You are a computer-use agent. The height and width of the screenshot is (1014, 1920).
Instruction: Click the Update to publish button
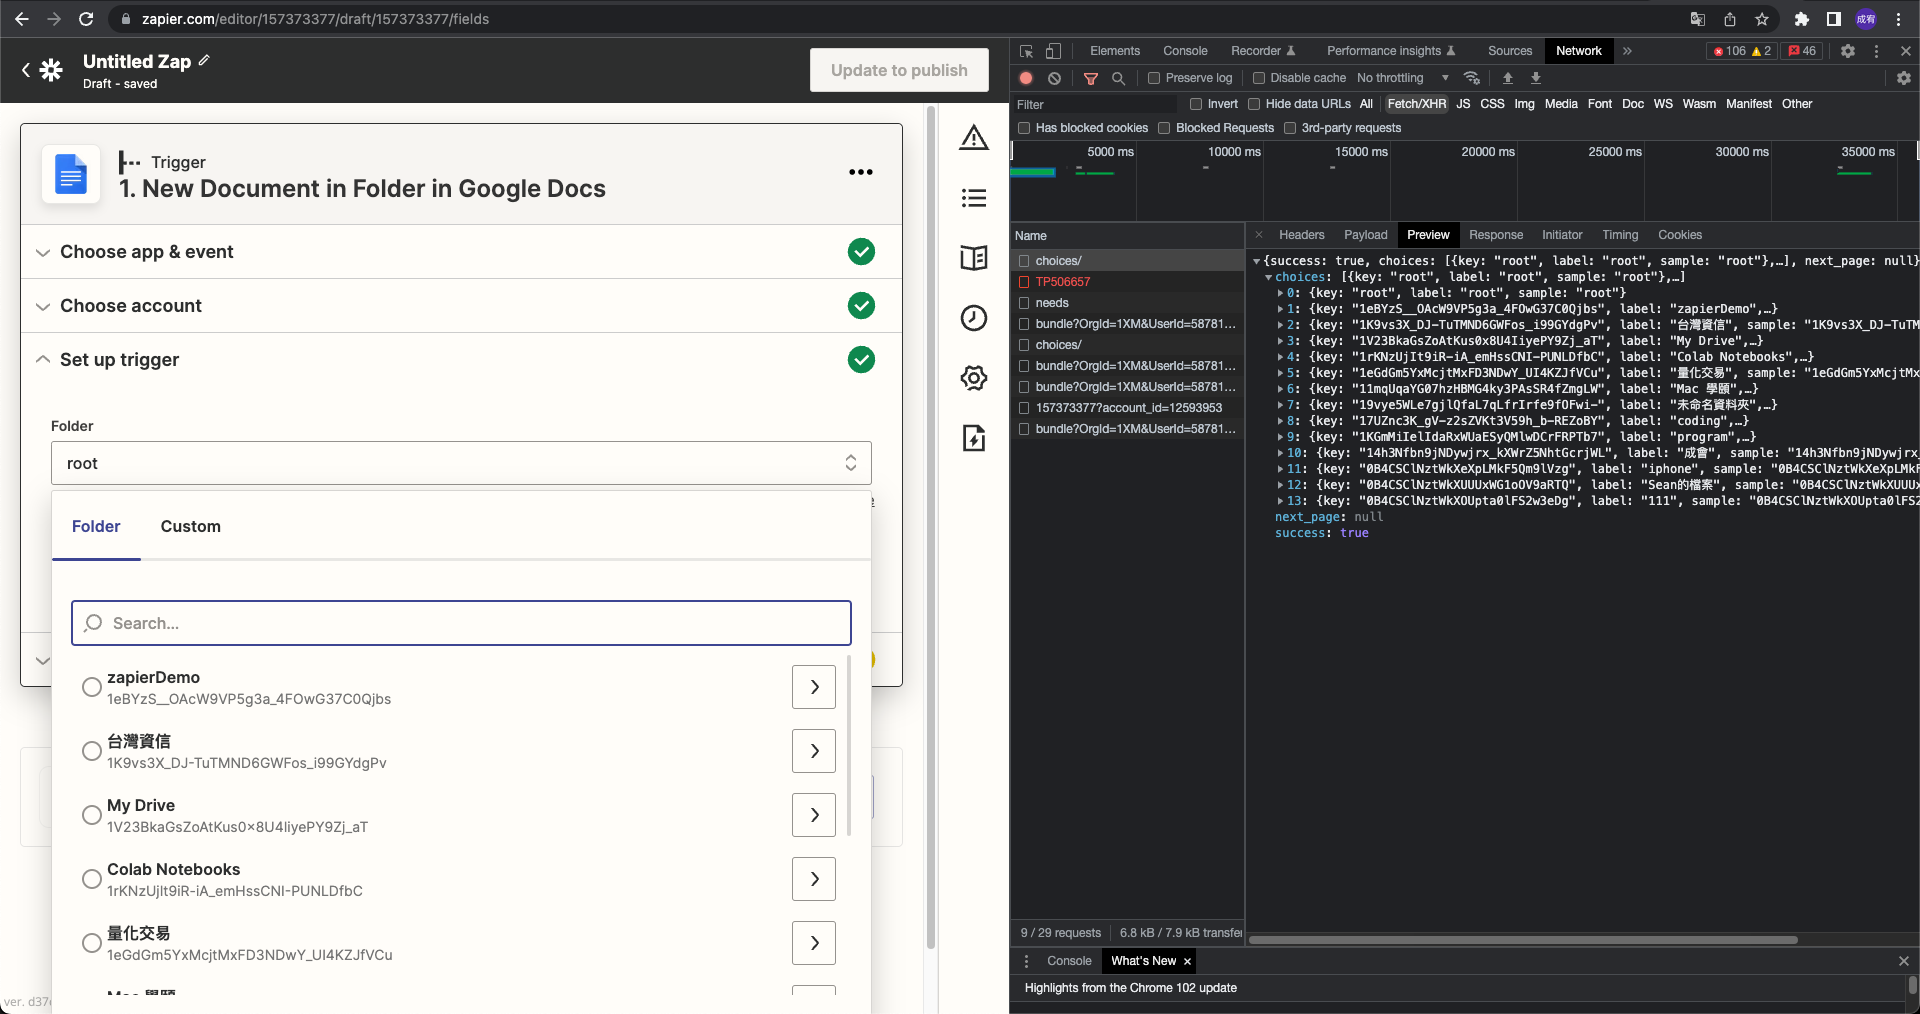pos(898,70)
